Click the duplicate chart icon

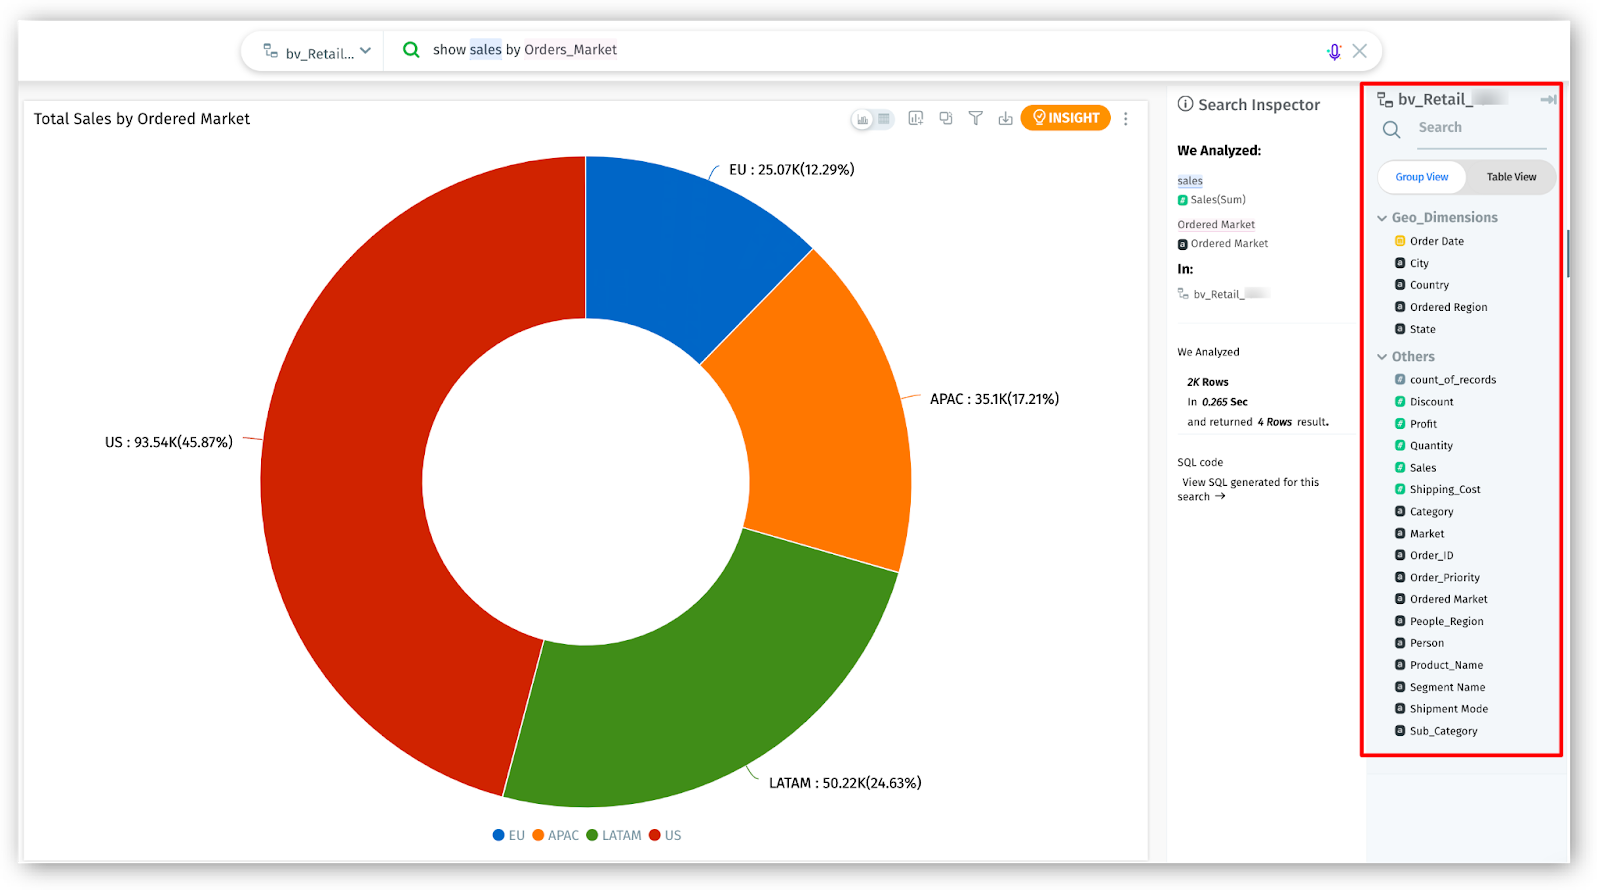946,118
